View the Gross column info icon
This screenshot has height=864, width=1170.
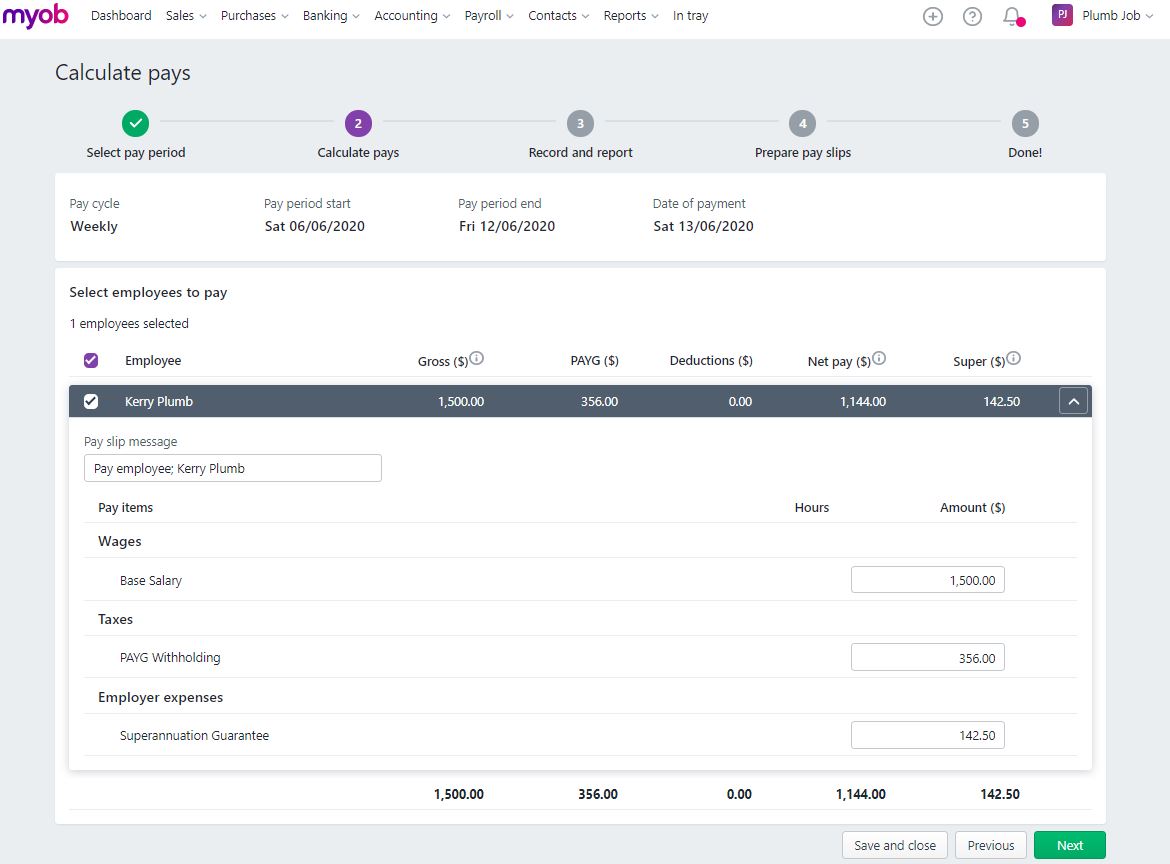click(477, 356)
